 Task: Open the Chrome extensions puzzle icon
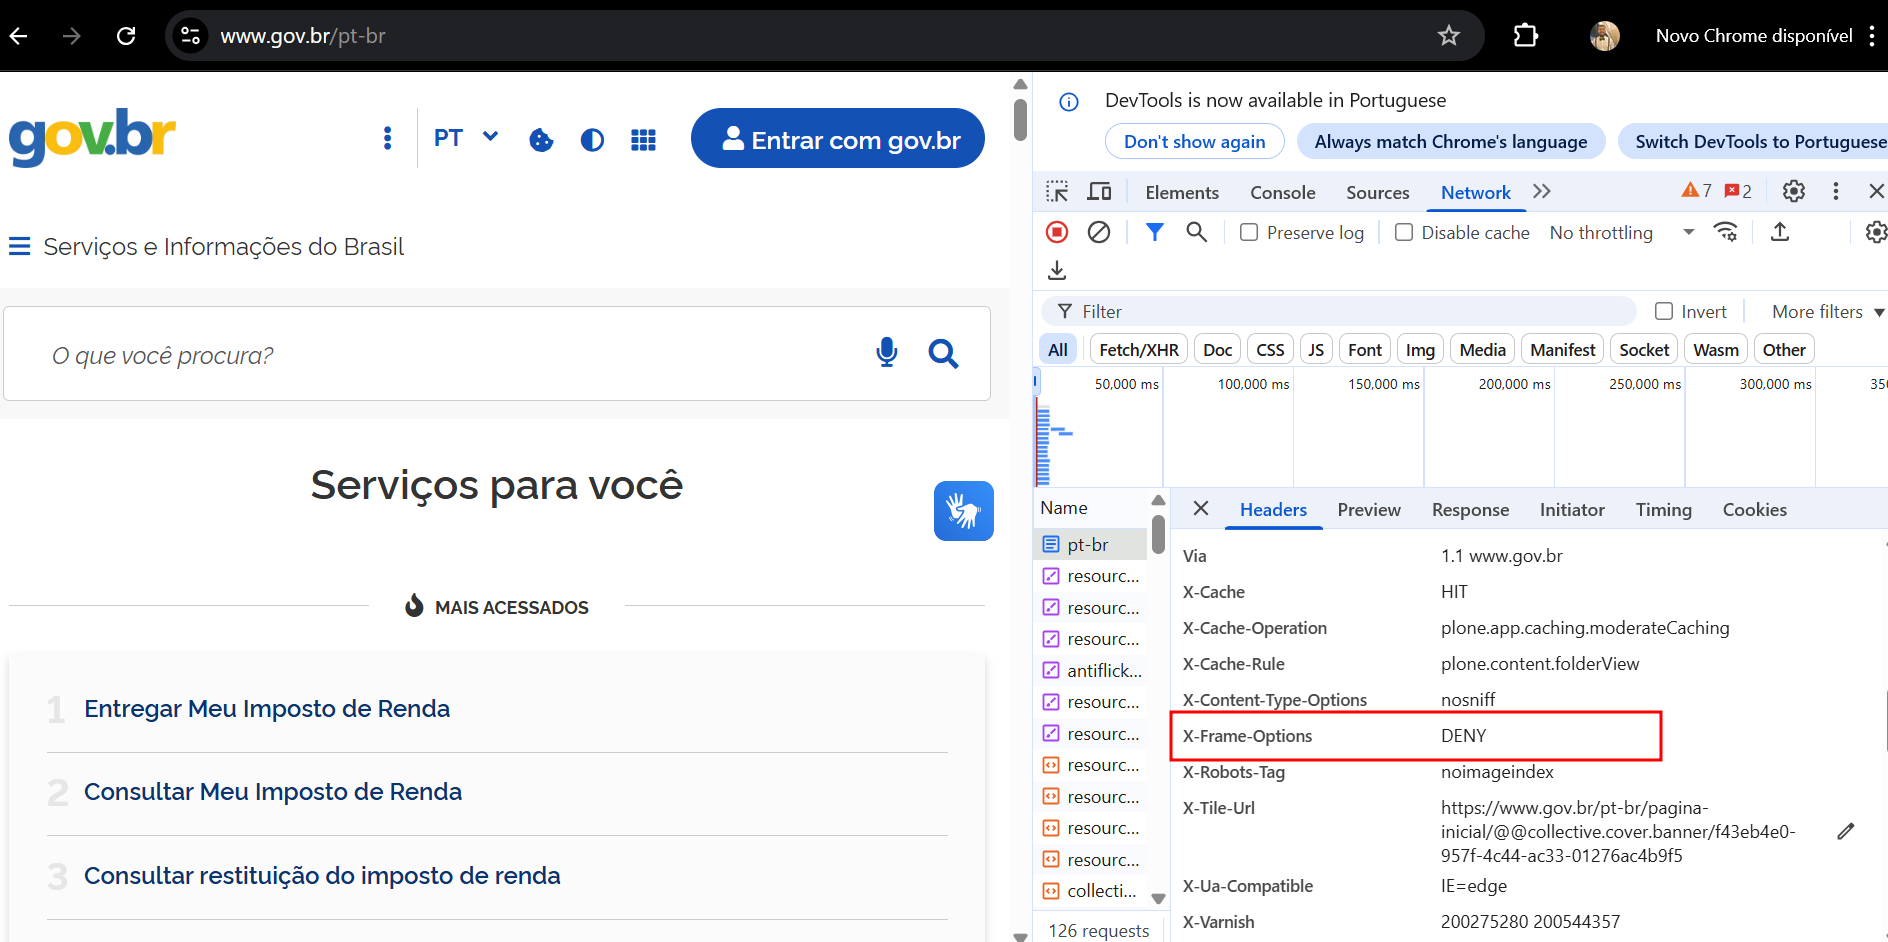click(x=1525, y=36)
